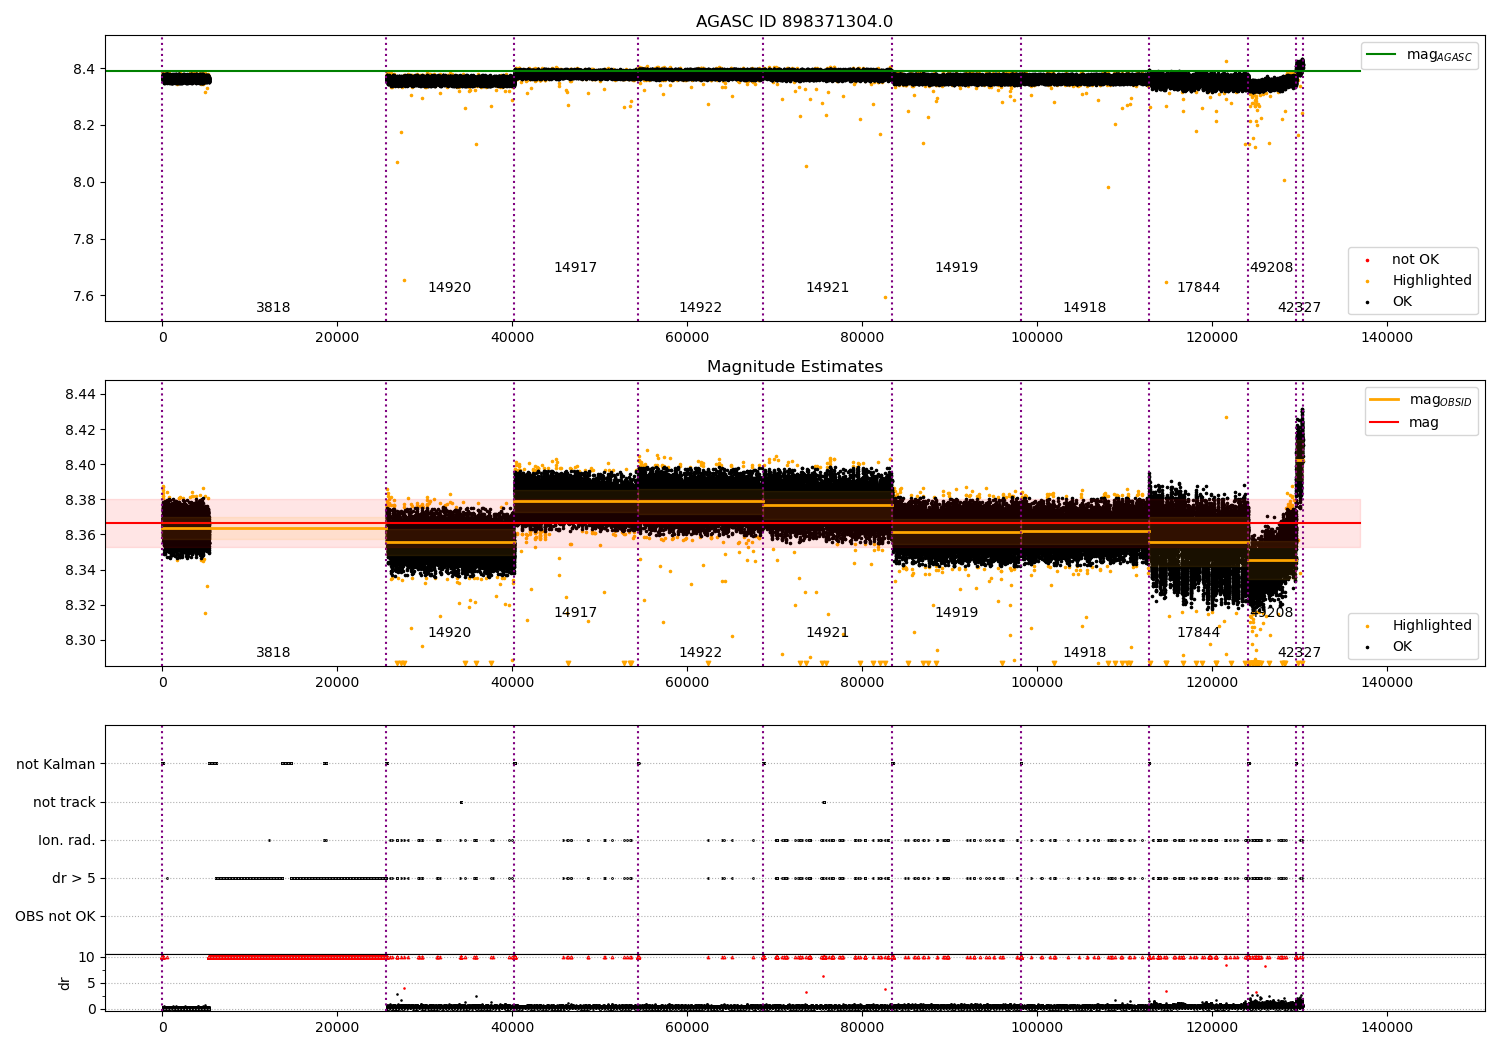Click dr axis tick 5 in bottom panel
Image resolution: width=1500 pixels, height=1050 pixels.
tap(92, 984)
